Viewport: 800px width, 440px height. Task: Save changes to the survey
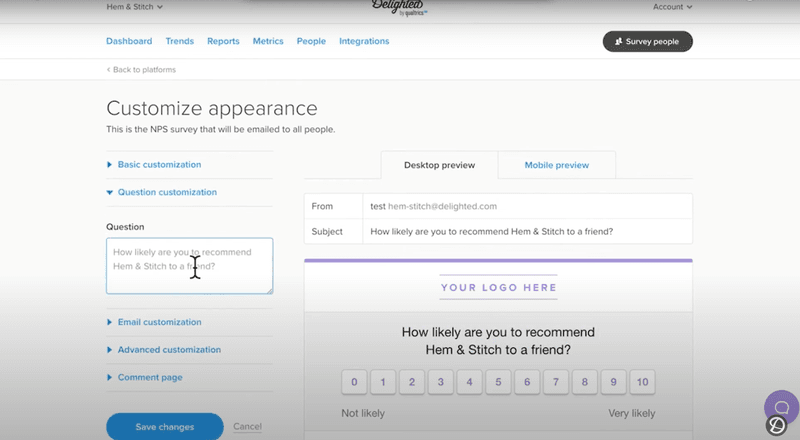click(x=165, y=426)
